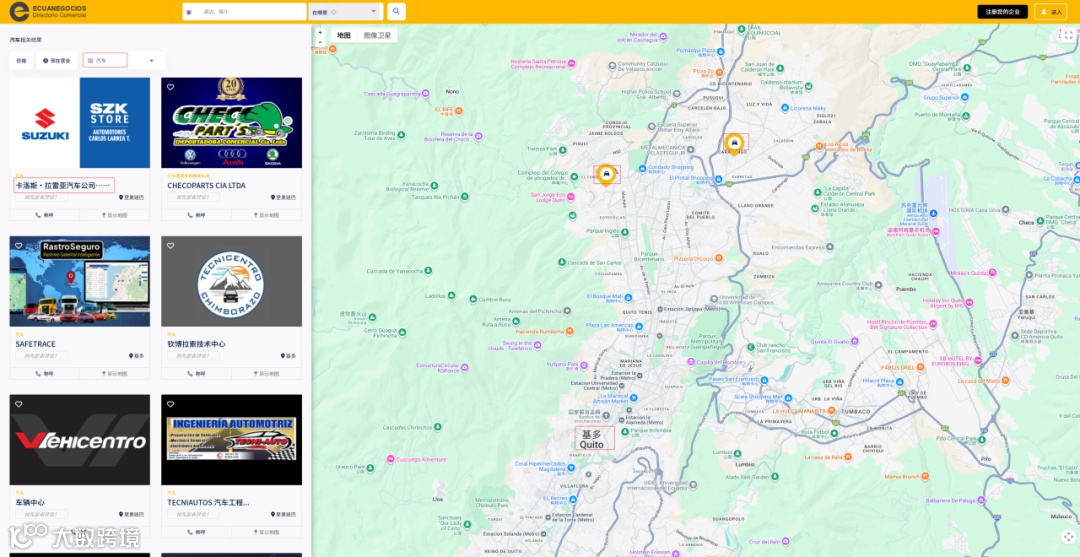Zoom out the map with the minus
Screen dimensions: 1080x557
[320, 42]
